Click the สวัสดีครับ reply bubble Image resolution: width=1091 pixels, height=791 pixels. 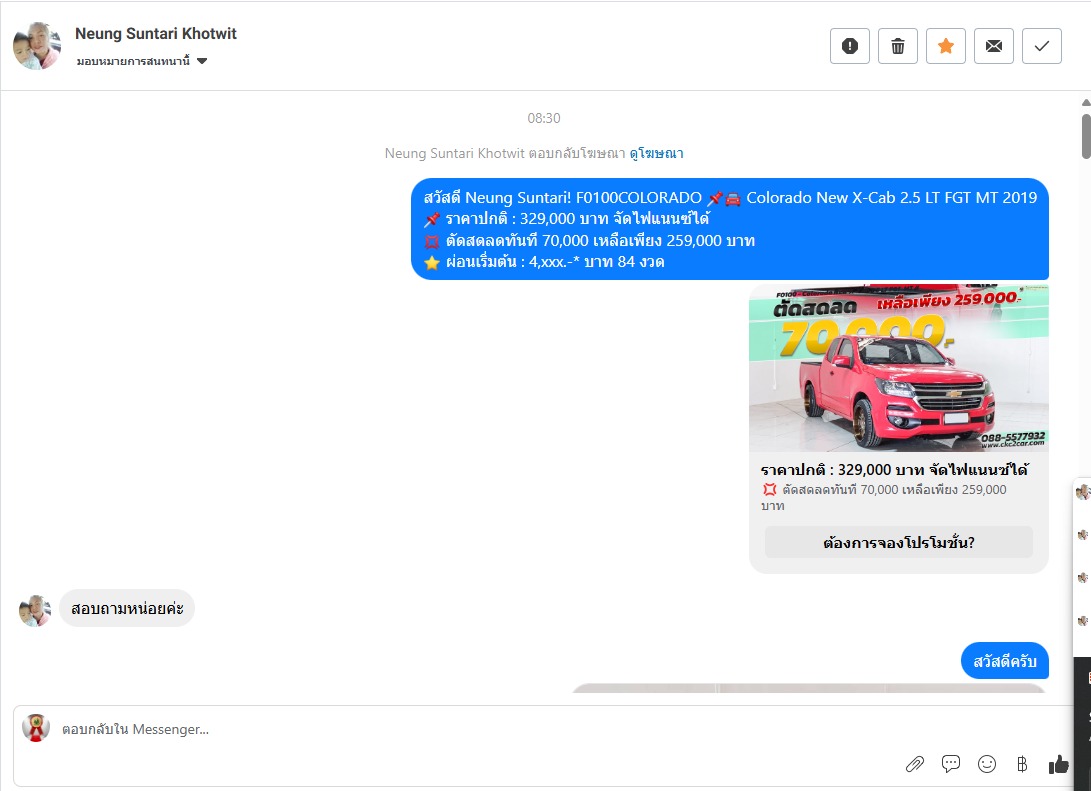click(1005, 661)
